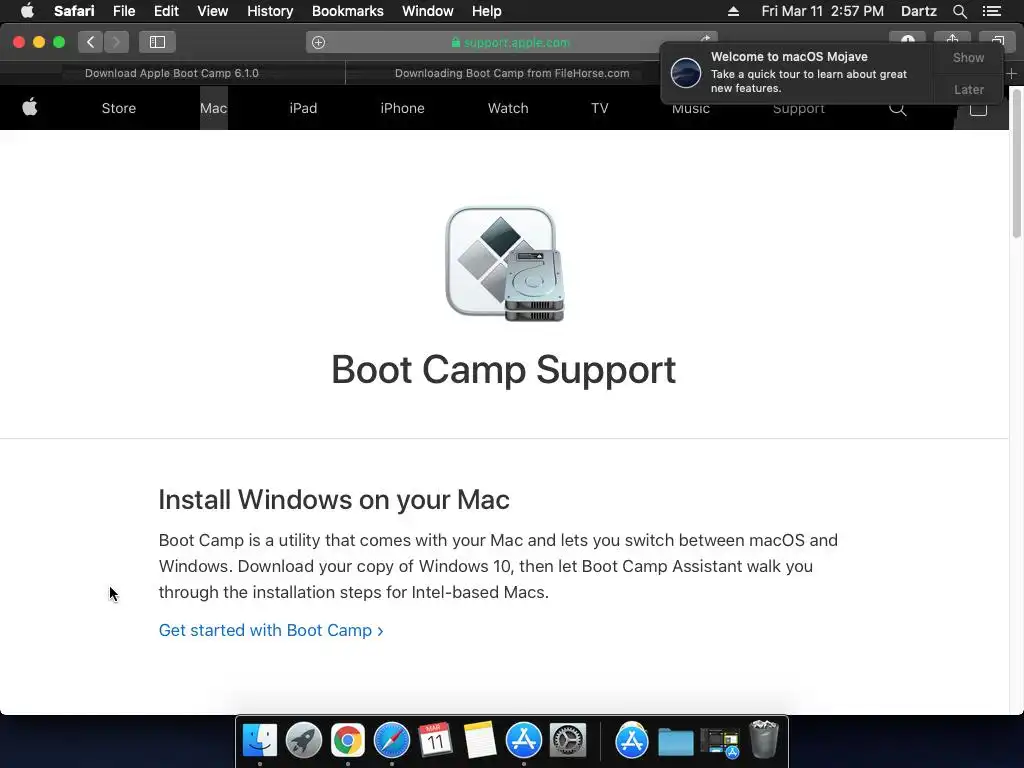Open System Preferences from the Dock
This screenshot has height=768, width=1024.
(568, 741)
